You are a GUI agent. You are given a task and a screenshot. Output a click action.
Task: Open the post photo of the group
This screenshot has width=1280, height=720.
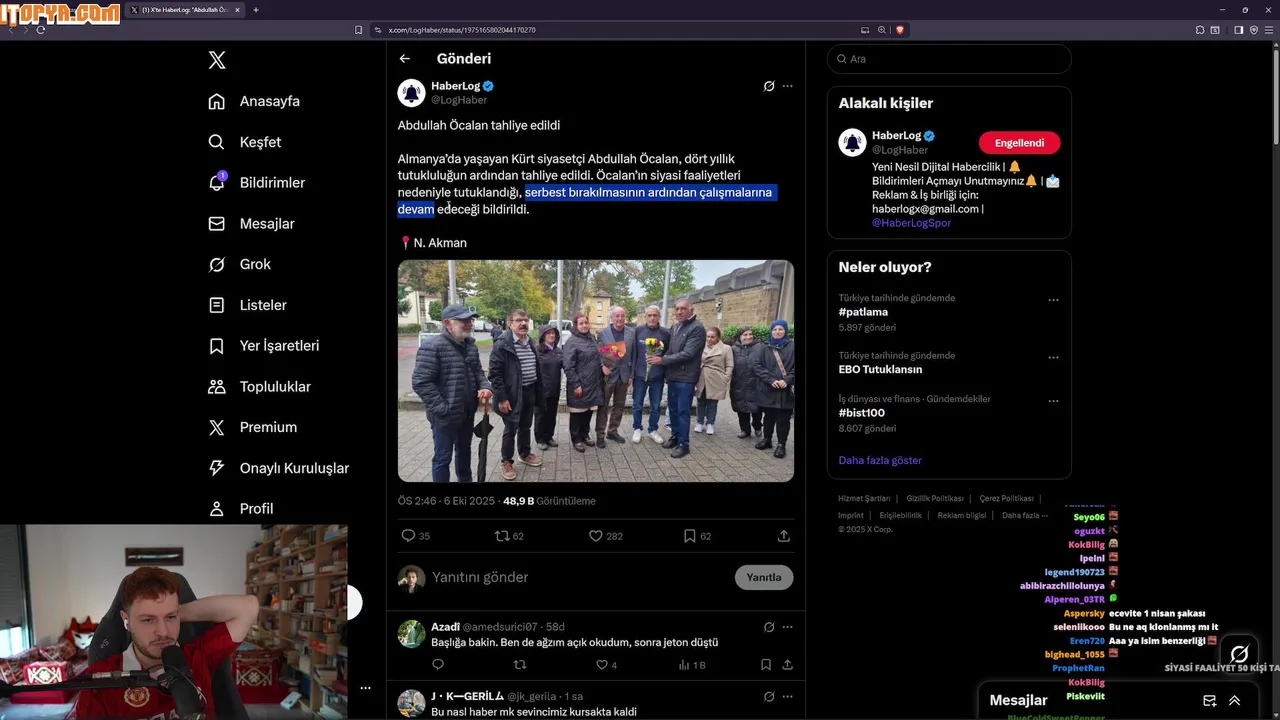pyautogui.click(x=596, y=371)
